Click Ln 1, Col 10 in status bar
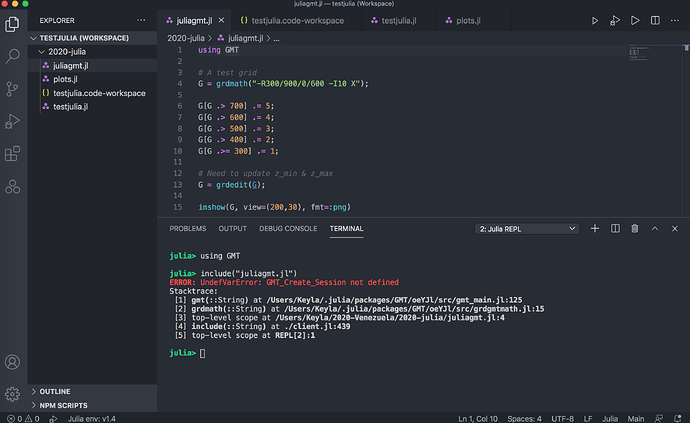This screenshot has height=423, width=690. pyautogui.click(x=477, y=419)
